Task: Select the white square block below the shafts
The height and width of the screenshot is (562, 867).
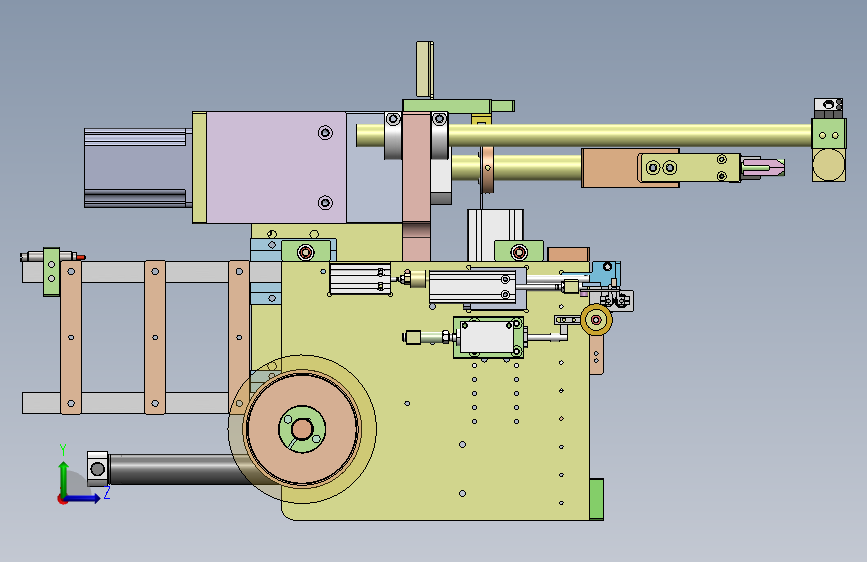Action: tap(495, 235)
